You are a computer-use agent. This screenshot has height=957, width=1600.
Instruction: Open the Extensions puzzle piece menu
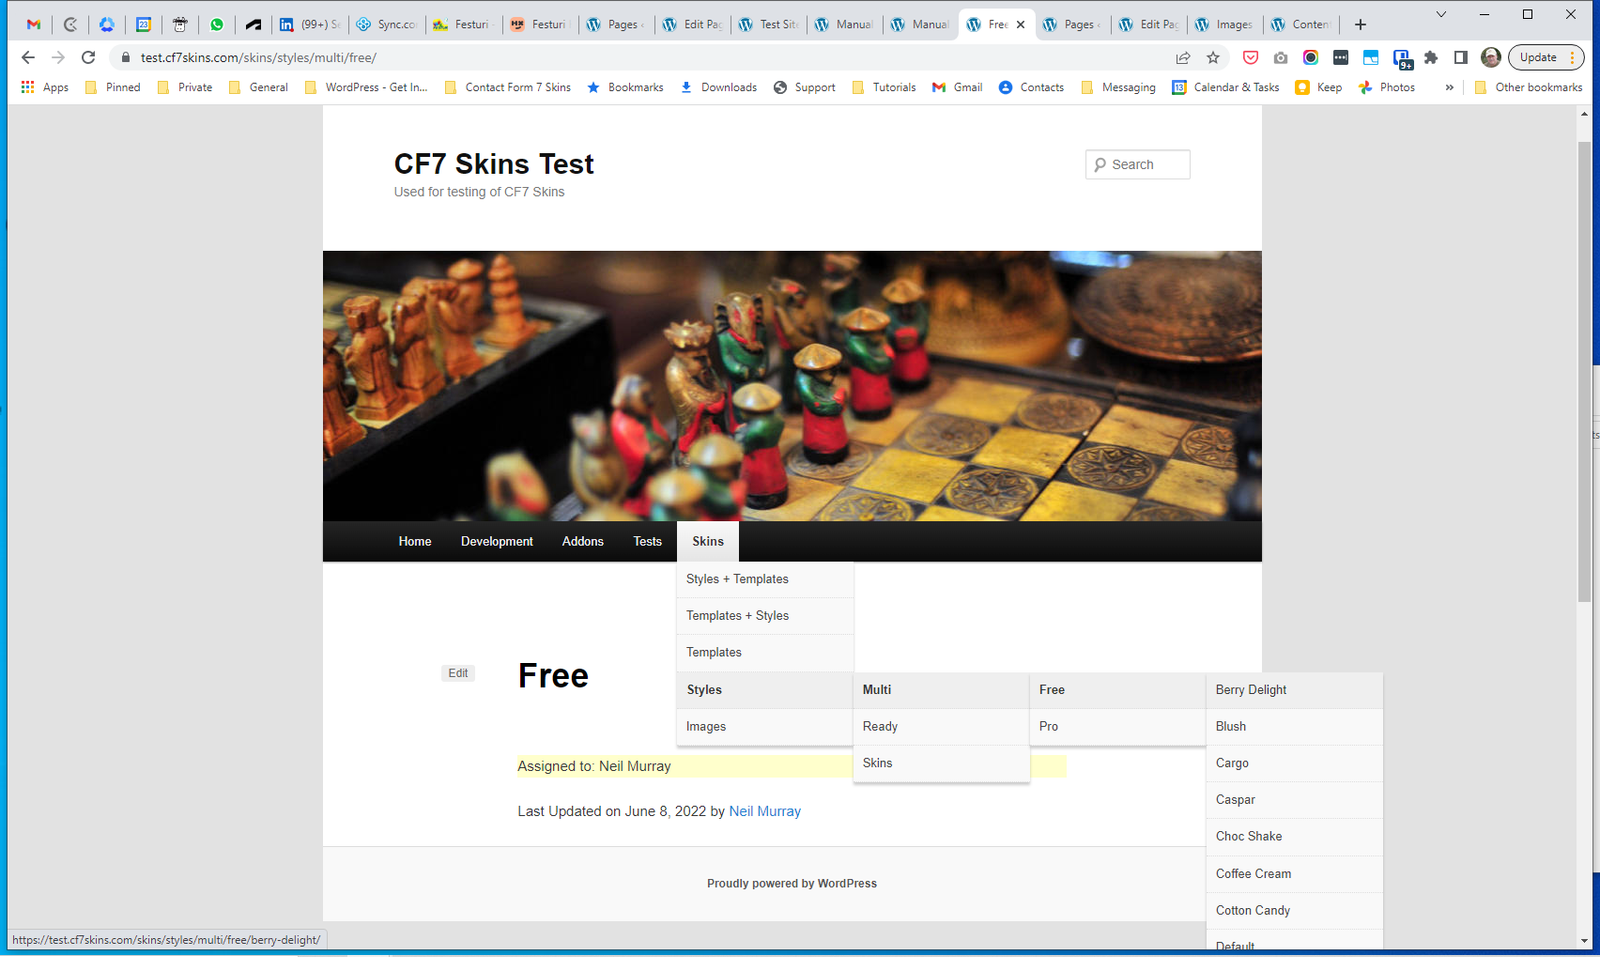pos(1431,58)
